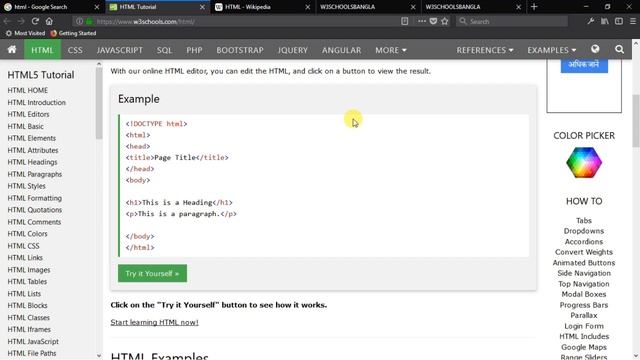This screenshot has width=640, height=360.
Task: Focus the browser Search box
Action: pyautogui.click(x=512, y=21)
